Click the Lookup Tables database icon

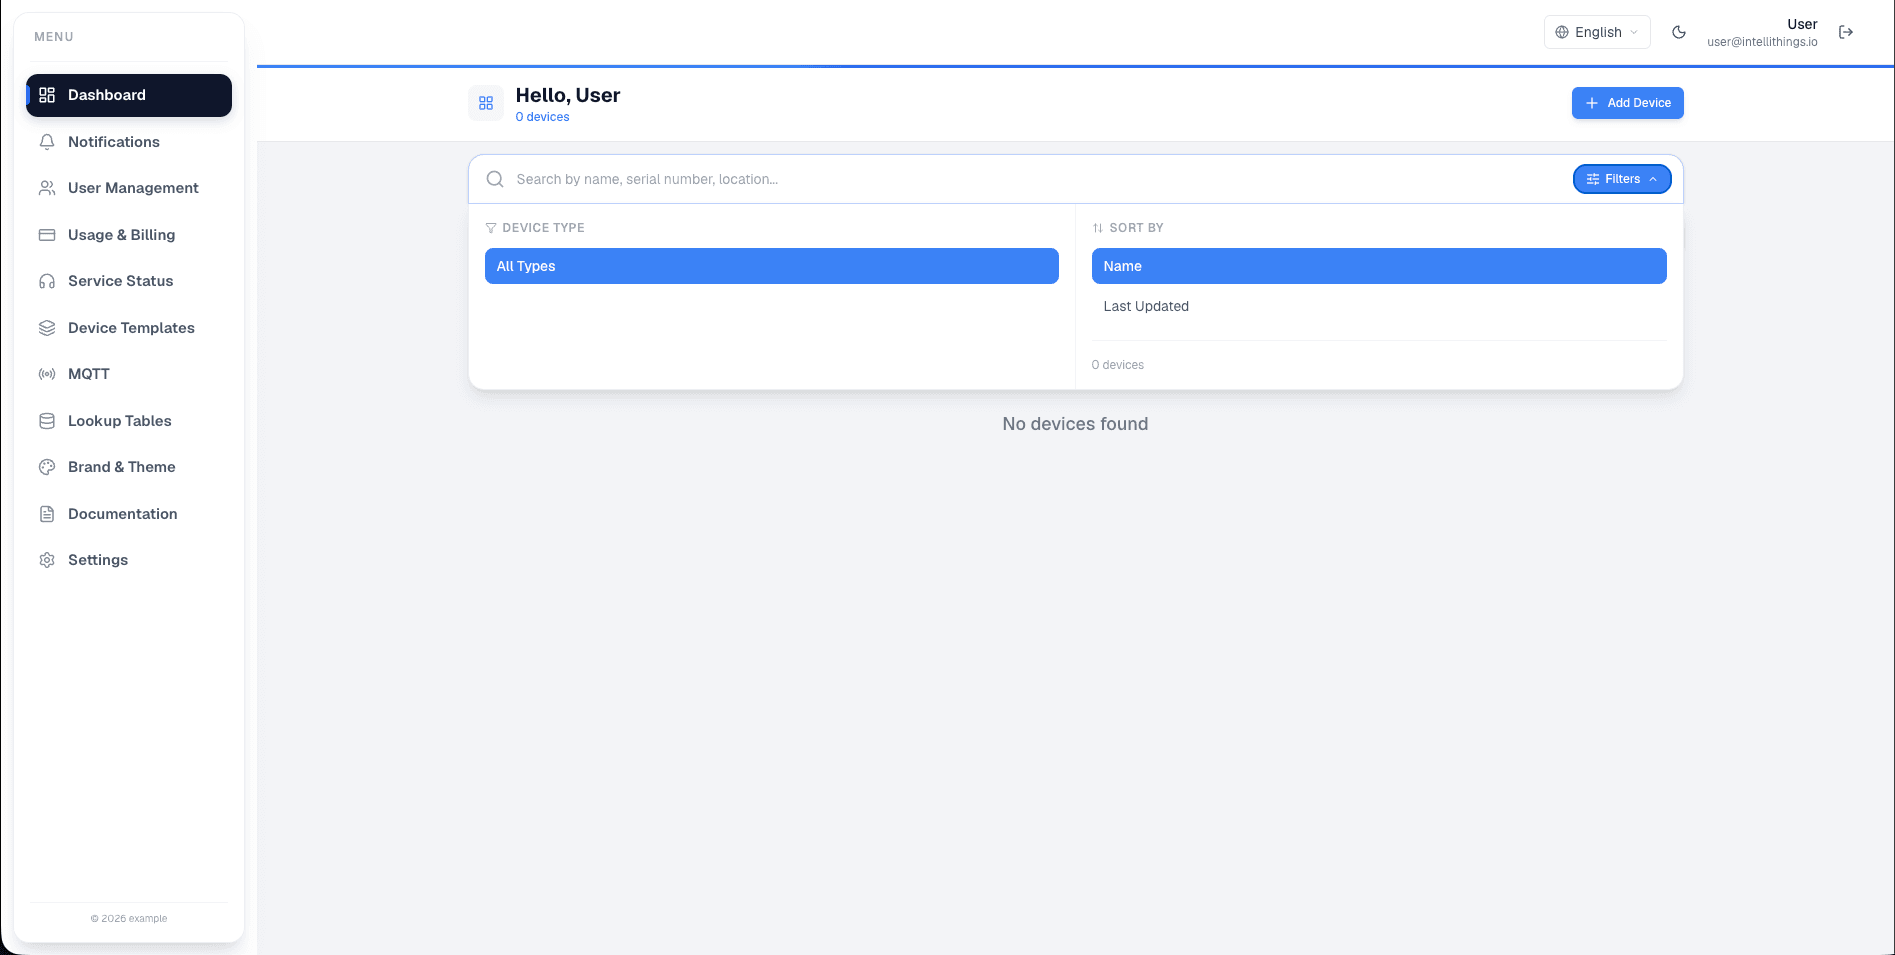[x=47, y=421]
